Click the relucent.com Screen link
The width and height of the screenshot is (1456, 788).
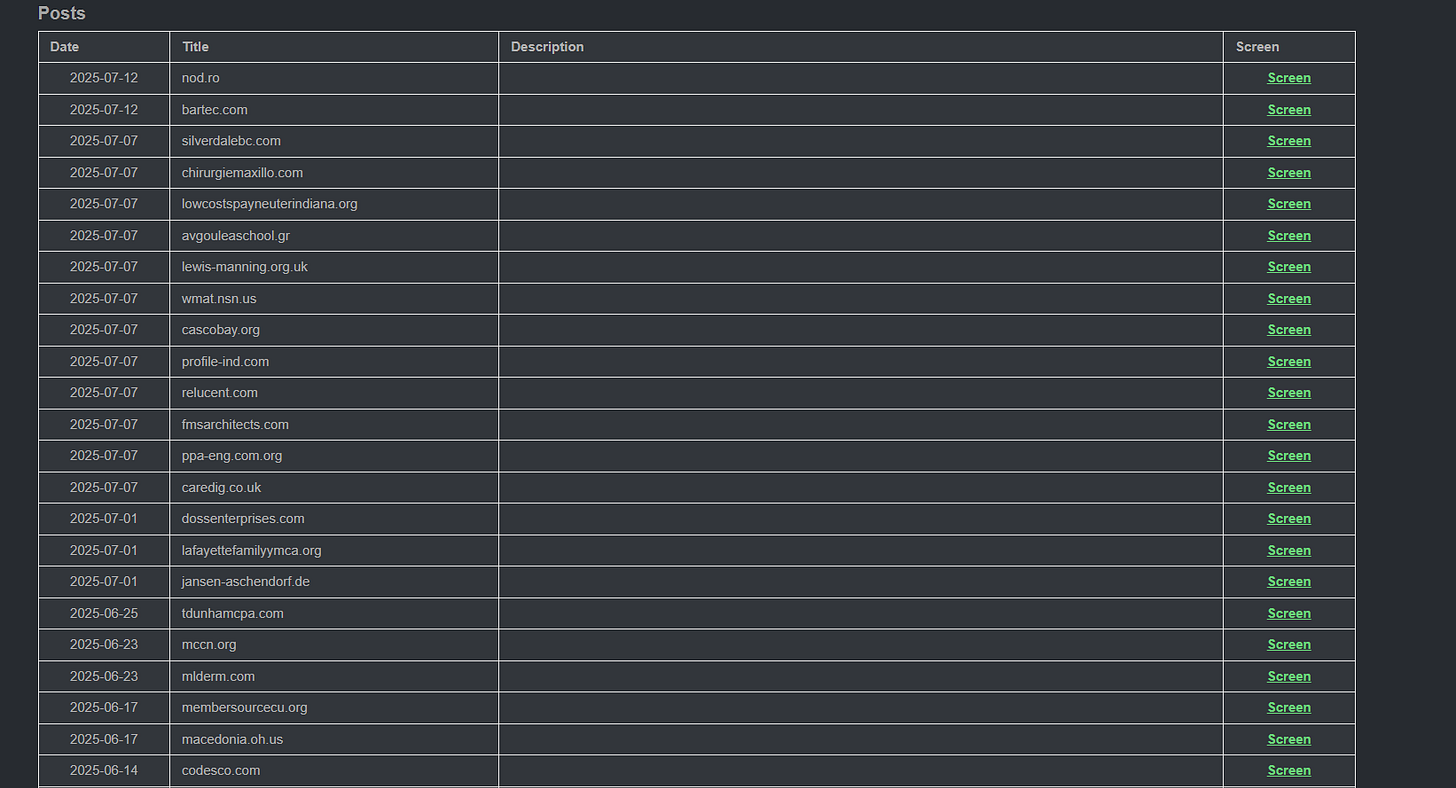[1289, 393]
